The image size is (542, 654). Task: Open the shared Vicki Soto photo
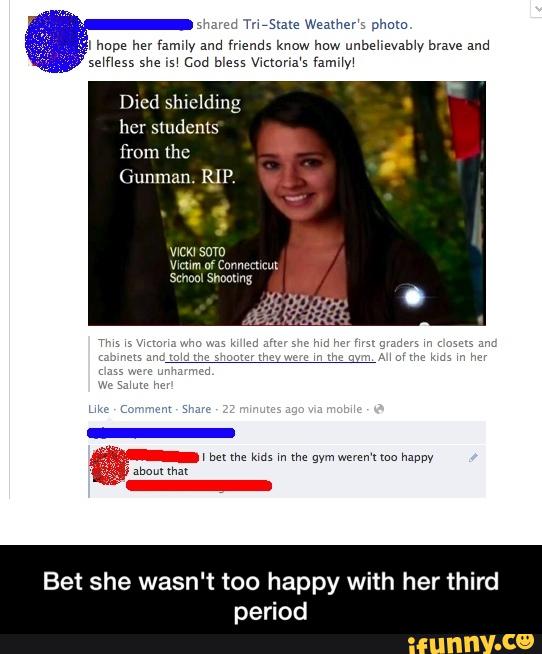pos(287,203)
